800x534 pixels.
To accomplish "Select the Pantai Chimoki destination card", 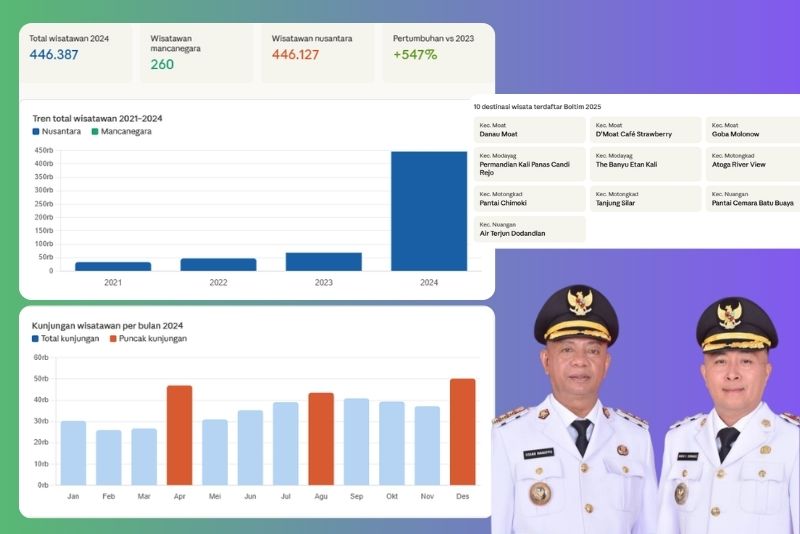I will [x=530, y=198].
